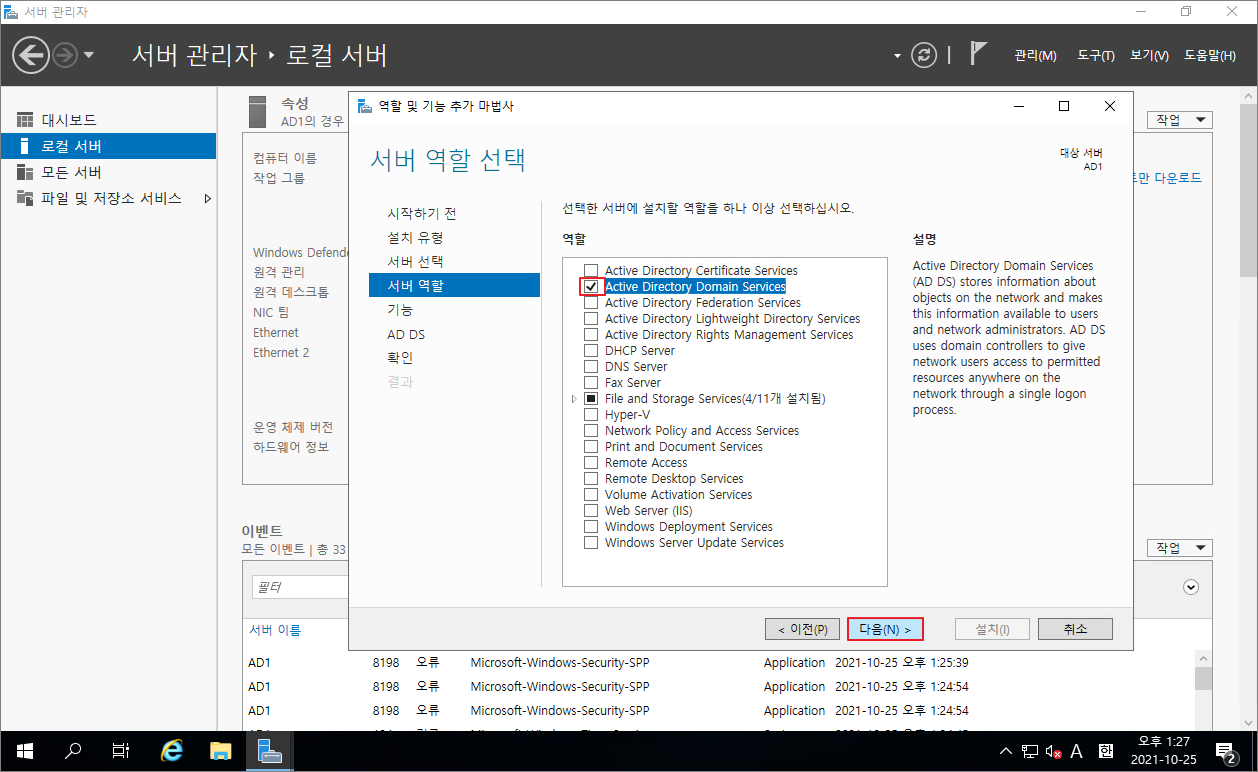This screenshot has height=772, width=1258.
Task: Open the 보기(V) menu
Action: [1149, 56]
